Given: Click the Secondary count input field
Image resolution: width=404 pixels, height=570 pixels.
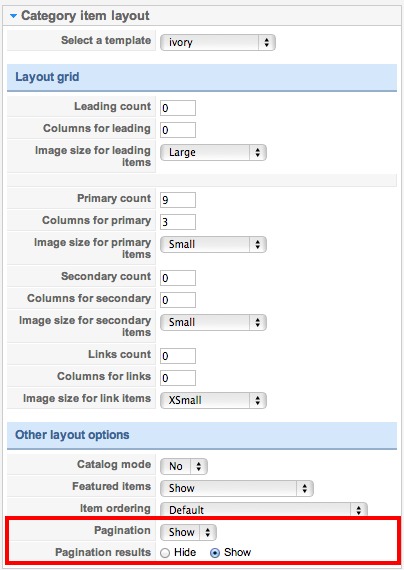Looking at the screenshot, I should pos(178,278).
